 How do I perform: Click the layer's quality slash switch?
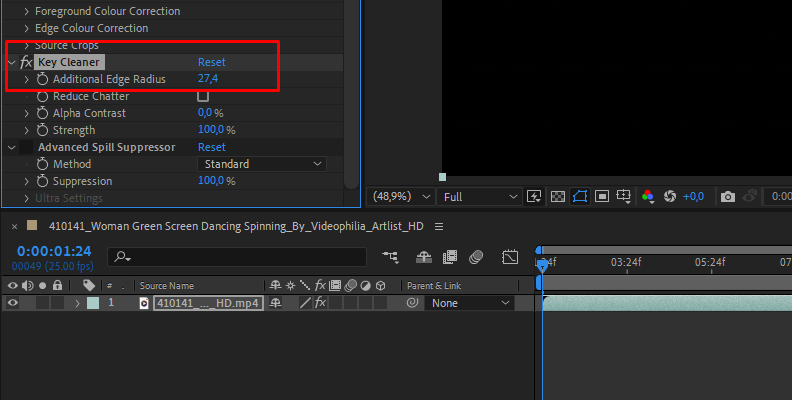click(305, 303)
